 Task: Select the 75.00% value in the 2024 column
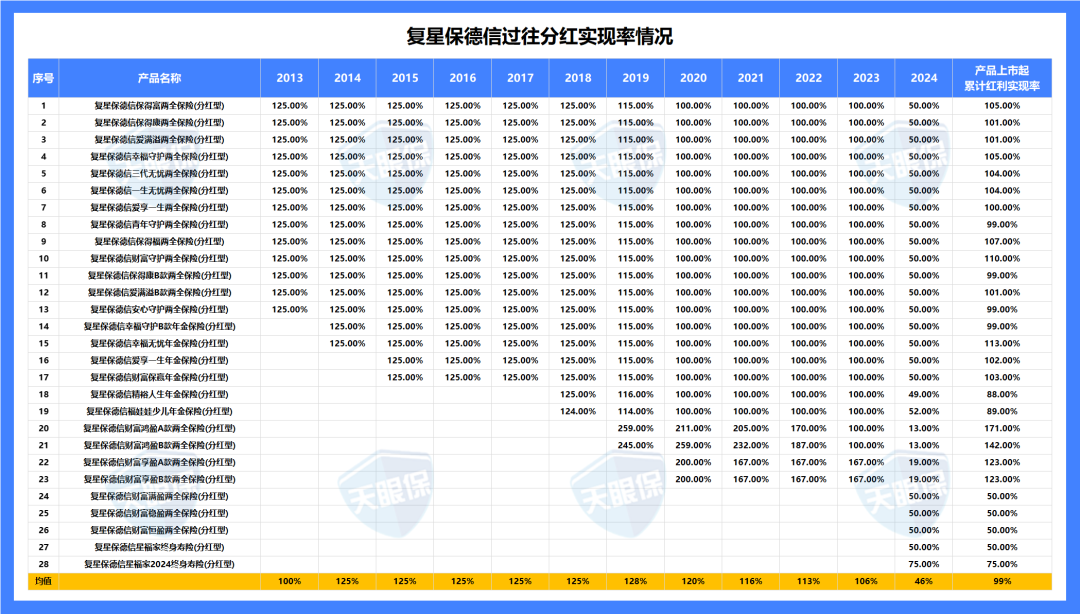click(x=924, y=564)
